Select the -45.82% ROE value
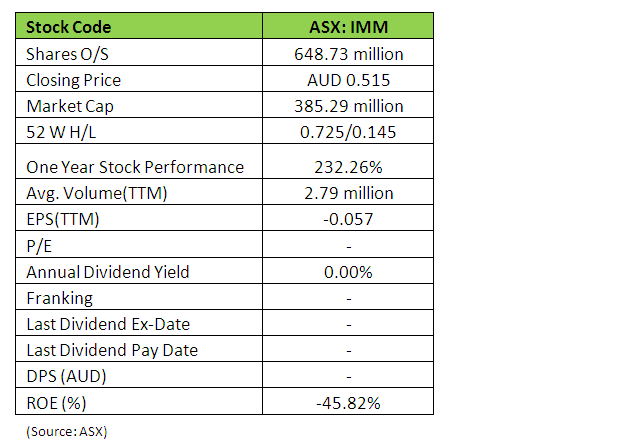The width and height of the screenshot is (640, 445). coord(347,402)
